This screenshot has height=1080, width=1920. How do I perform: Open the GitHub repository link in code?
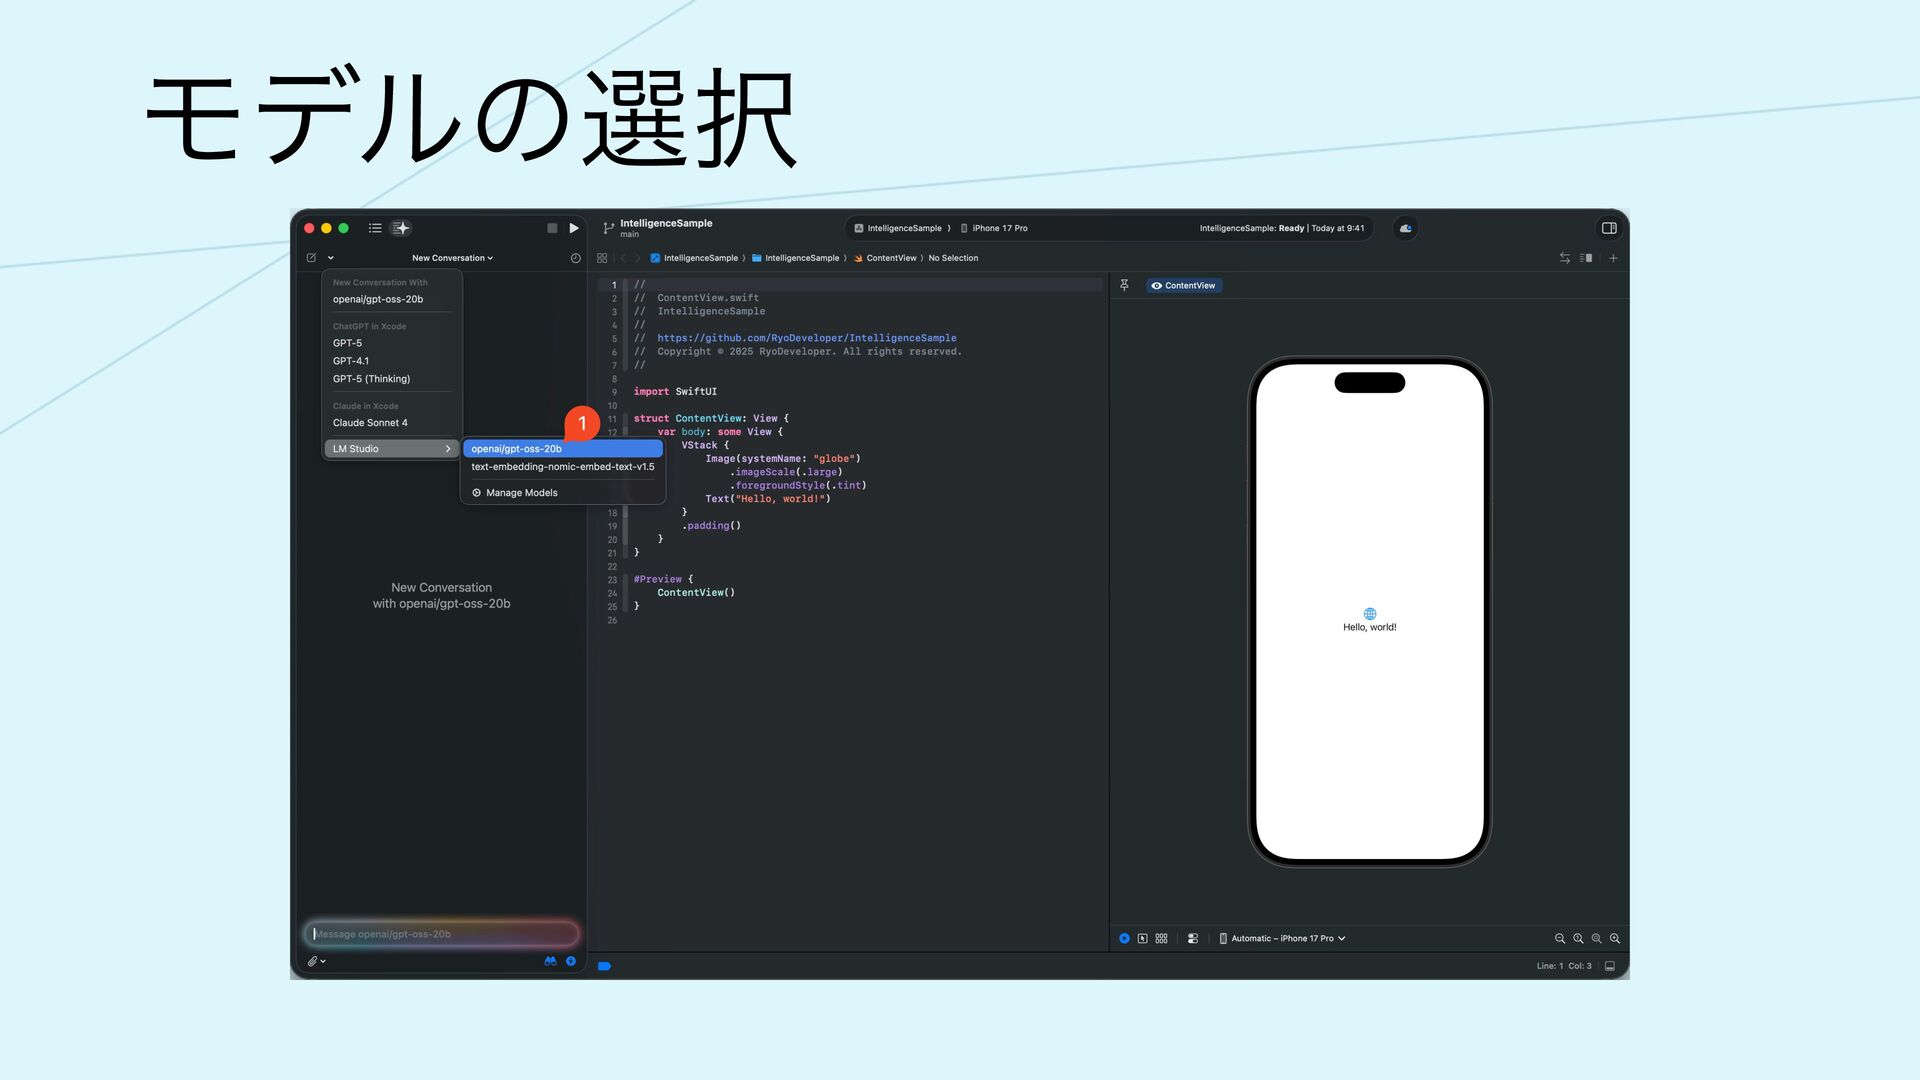806,338
